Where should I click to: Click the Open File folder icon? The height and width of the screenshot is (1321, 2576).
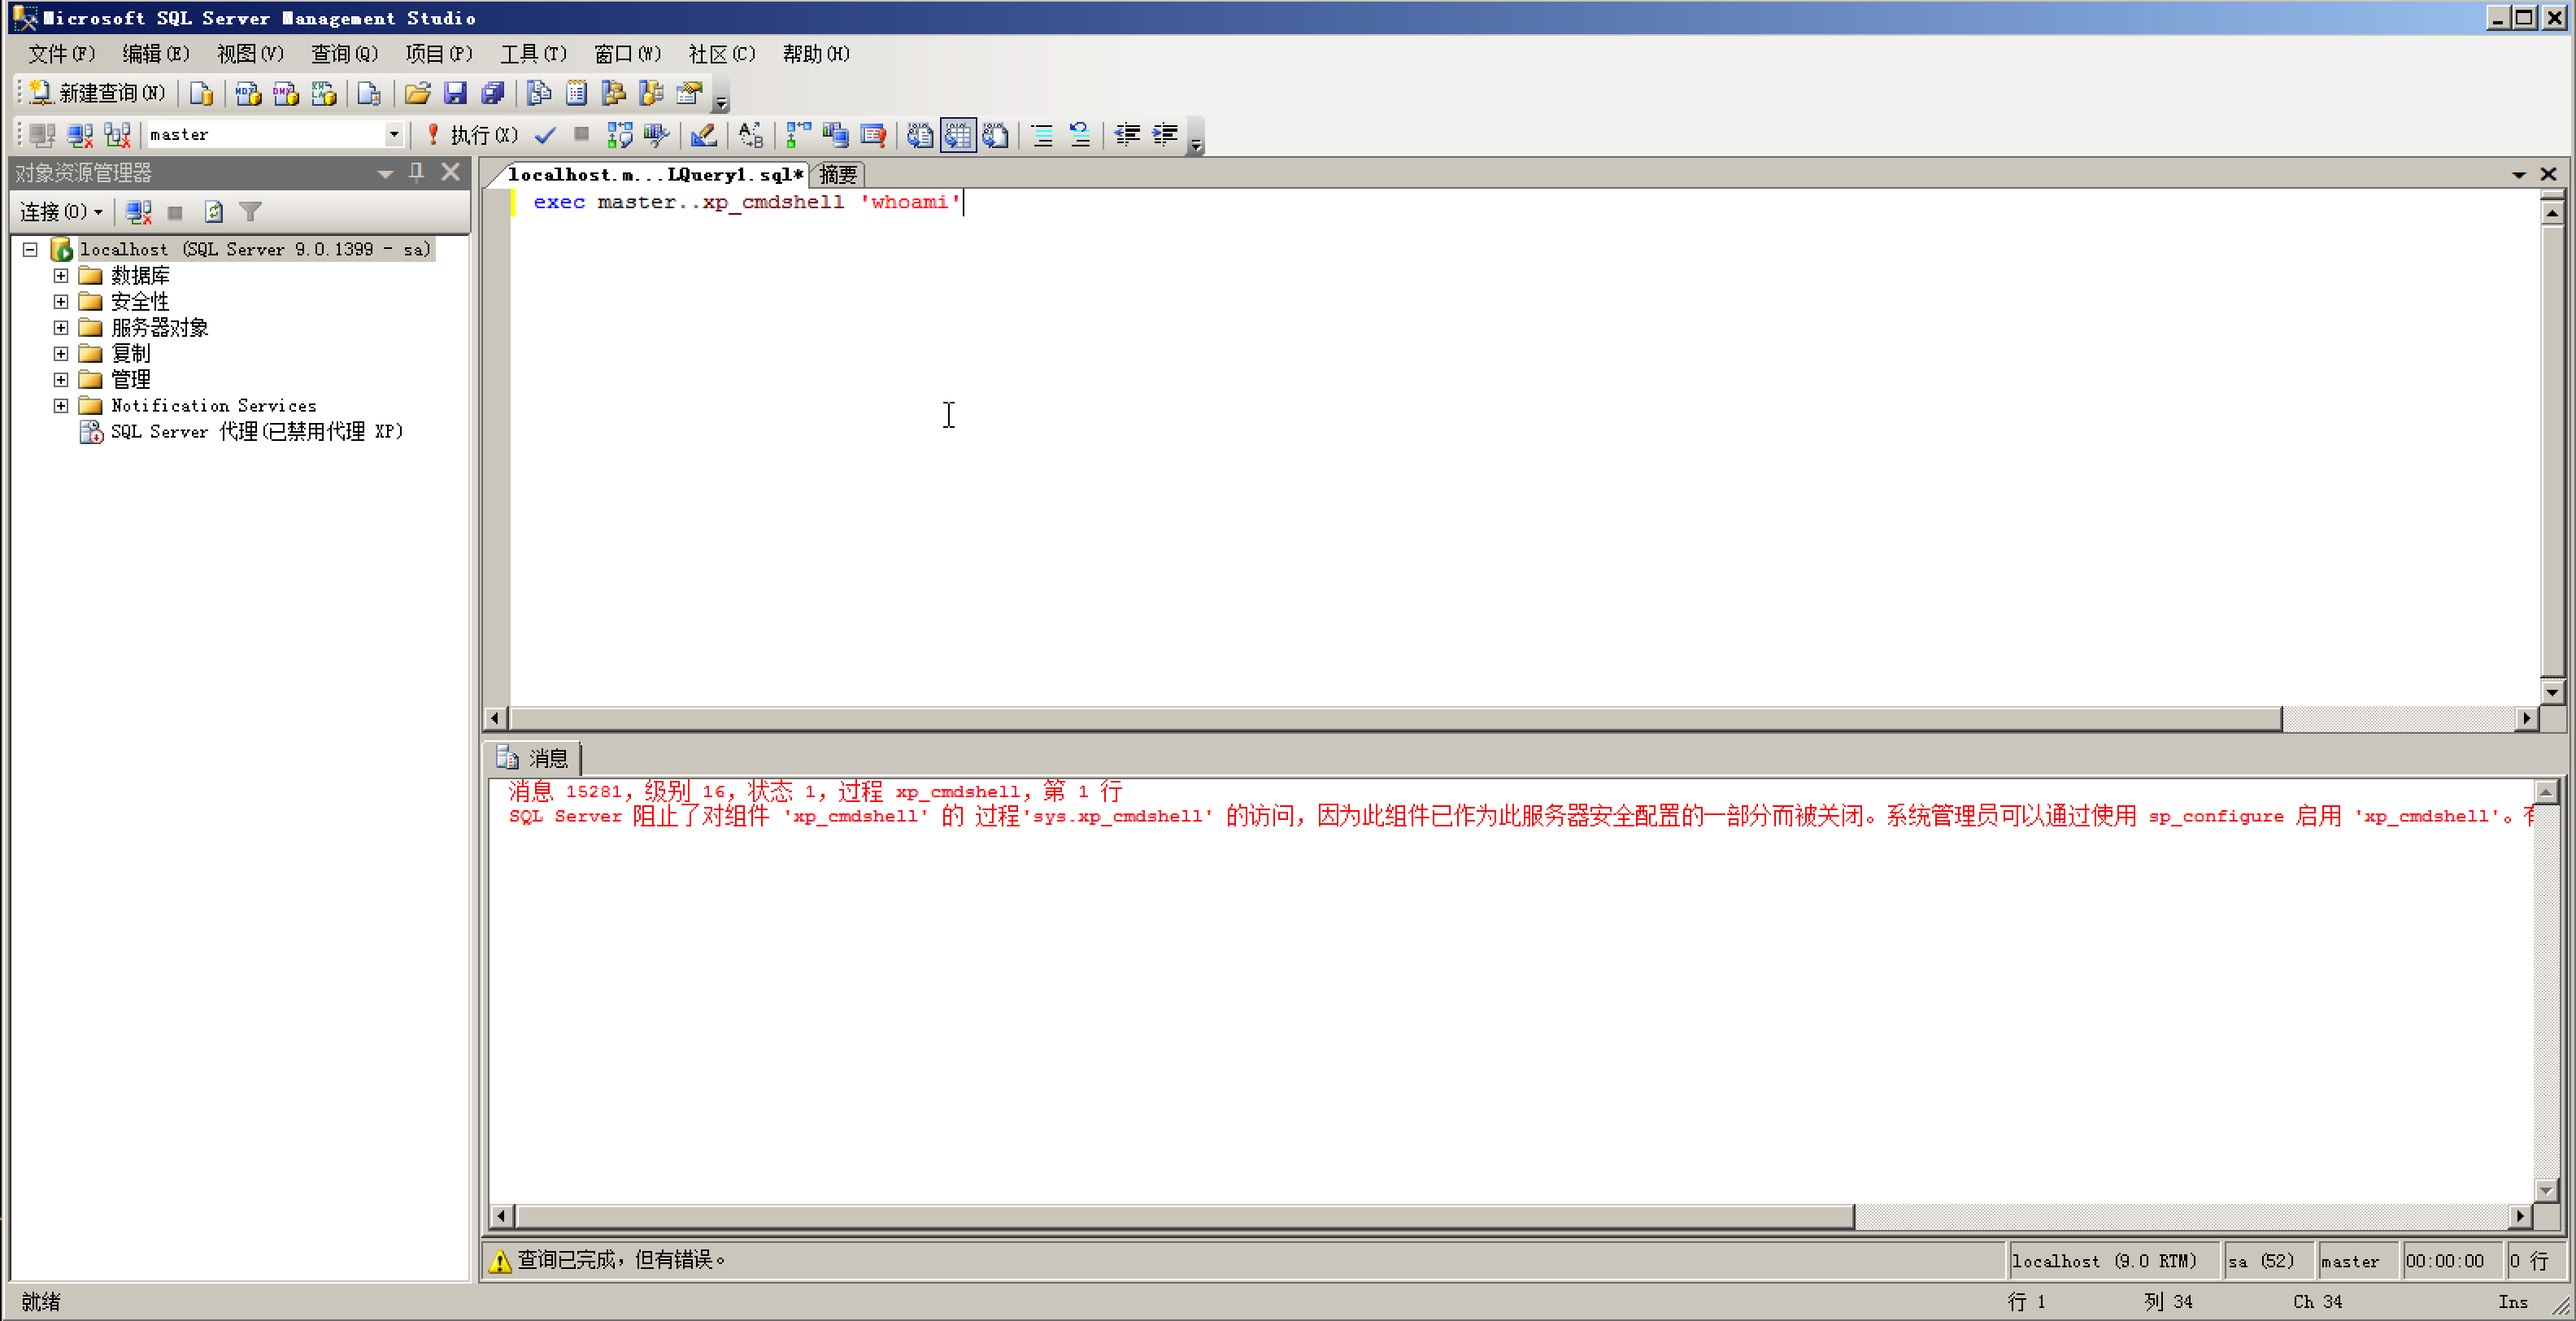coord(417,93)
